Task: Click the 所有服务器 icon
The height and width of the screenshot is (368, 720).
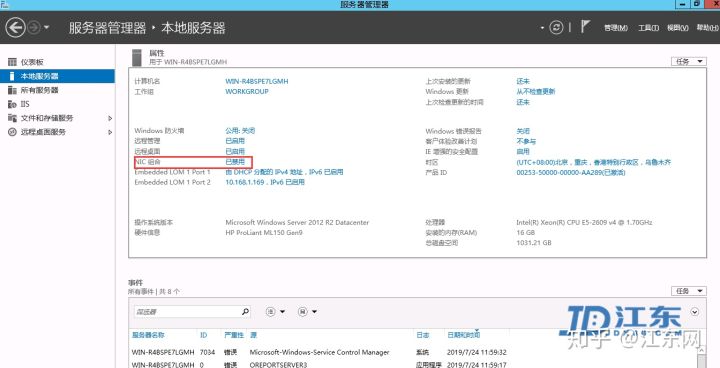Action: coord(12,90)
